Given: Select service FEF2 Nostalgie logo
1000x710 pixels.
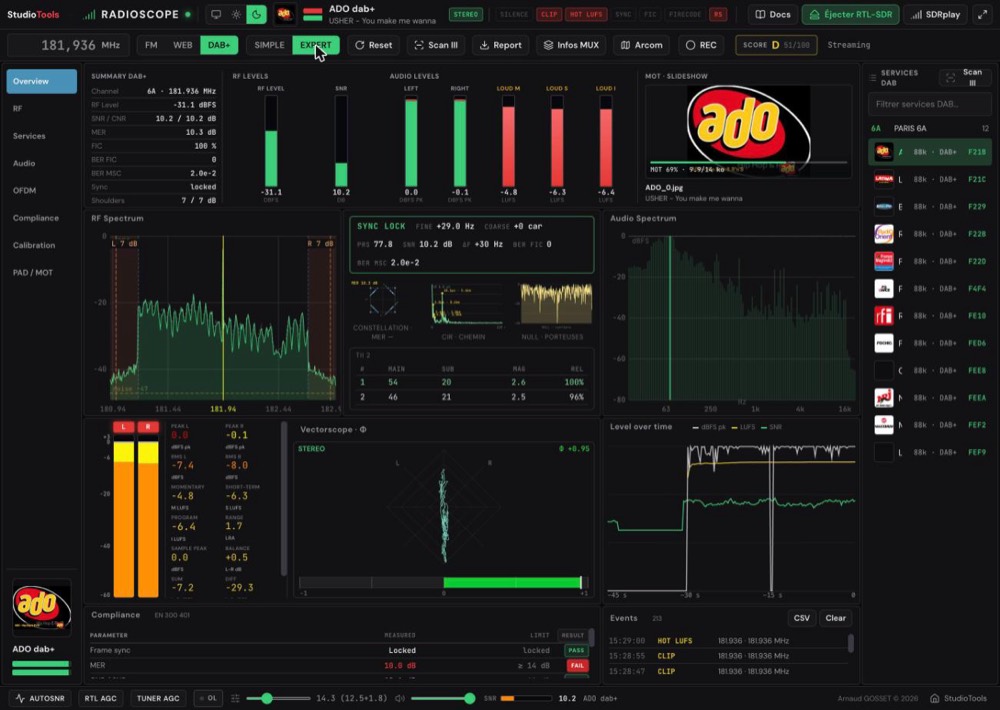Looking at the screenshot, I should (930, 425).
